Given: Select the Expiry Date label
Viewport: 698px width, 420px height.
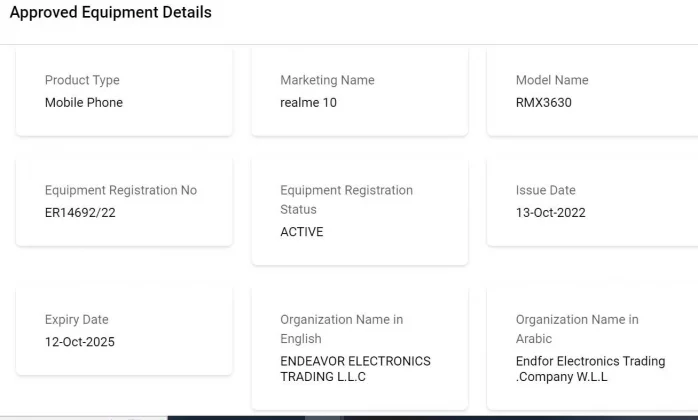Looking at the screenshot, I should [76, 320].
